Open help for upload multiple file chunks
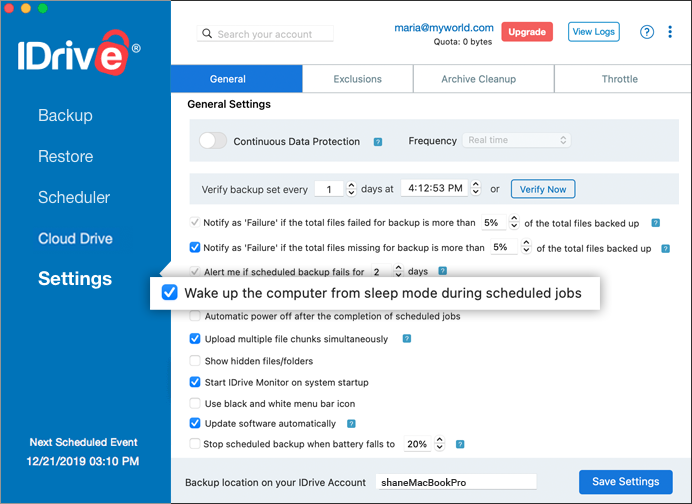Viewport: 692px width, 504px height. (407, 339)
